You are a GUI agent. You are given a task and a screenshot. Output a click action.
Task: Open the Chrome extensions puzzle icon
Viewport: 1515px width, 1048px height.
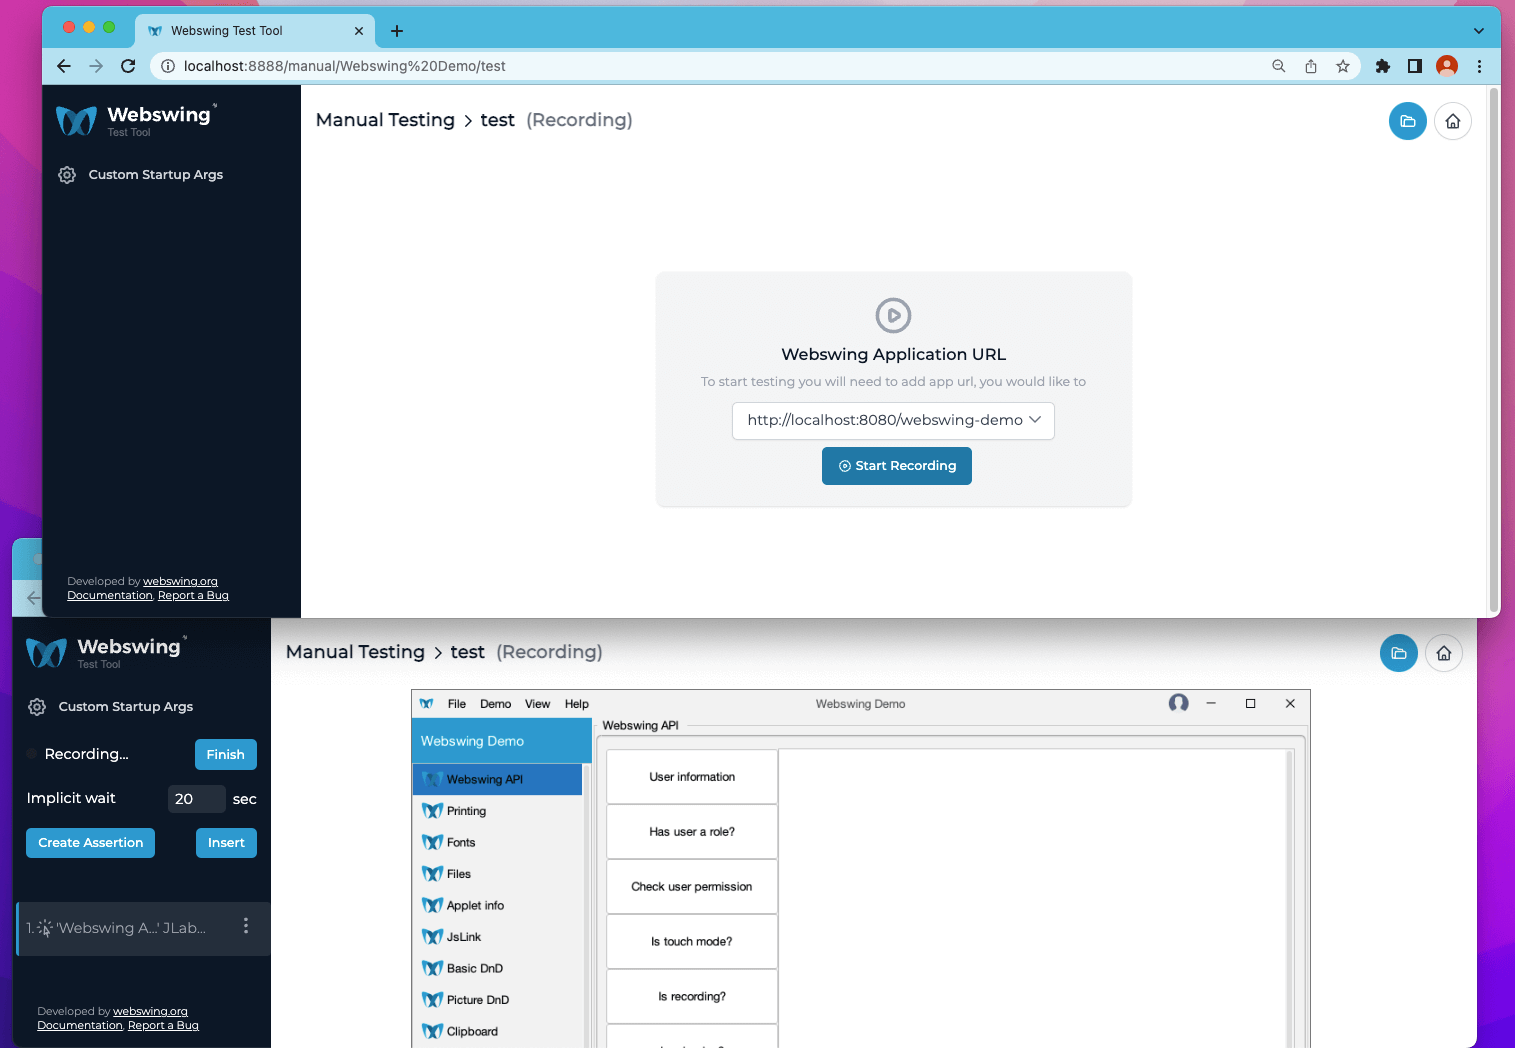1382,66
